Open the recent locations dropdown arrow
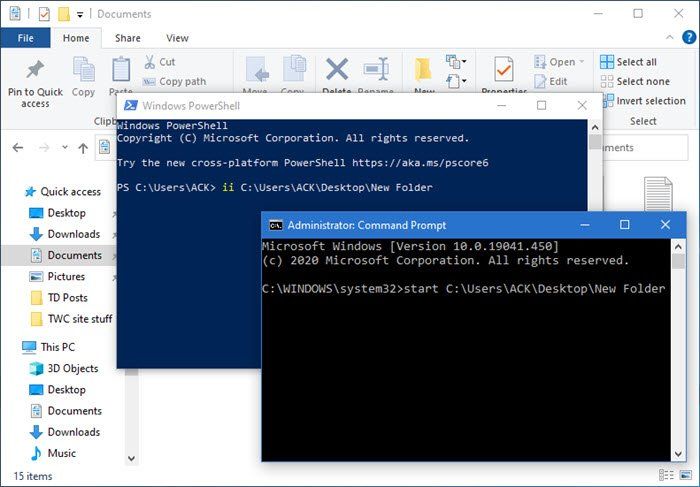Viewport: 700px width, 487px height. [x=65, y=147]
